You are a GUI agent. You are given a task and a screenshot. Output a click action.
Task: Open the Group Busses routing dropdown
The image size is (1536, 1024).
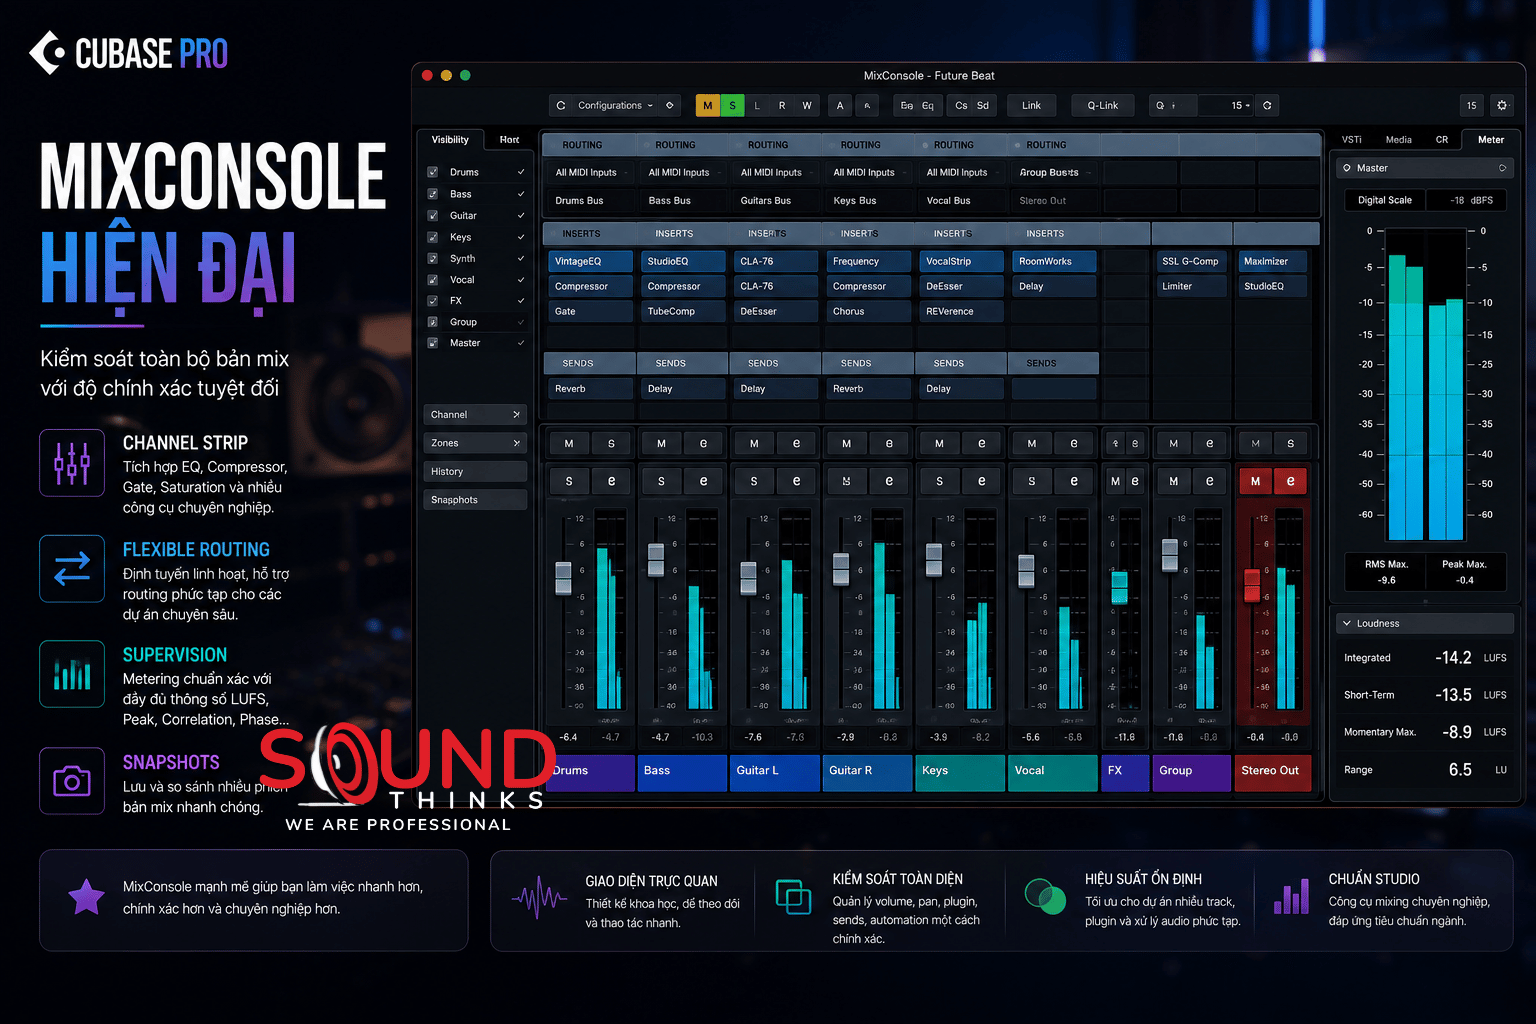tap(1053, 172)
